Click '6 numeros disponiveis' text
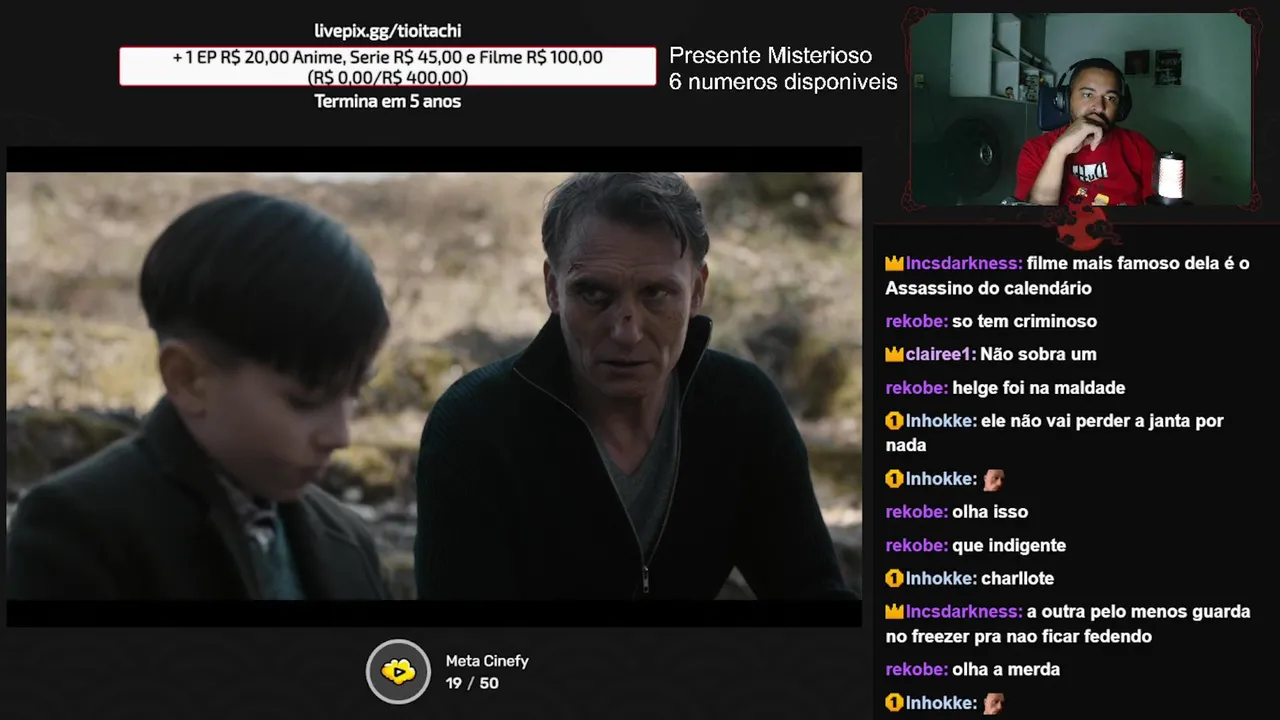The width and height of the screenshot is (1280, 720). (x=783, y=82)
